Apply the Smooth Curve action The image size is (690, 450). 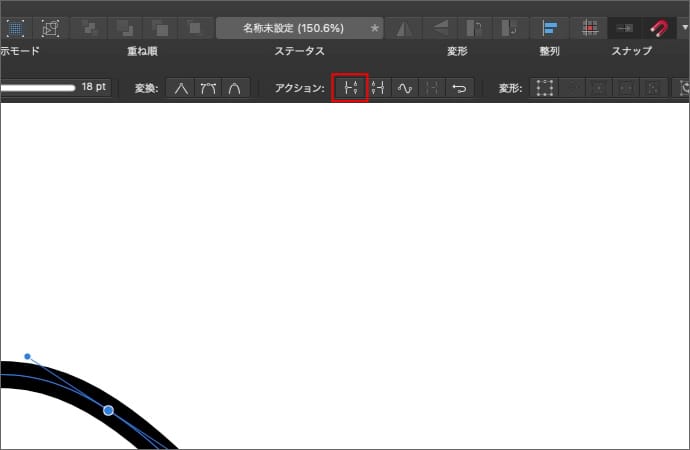point(405,88)
